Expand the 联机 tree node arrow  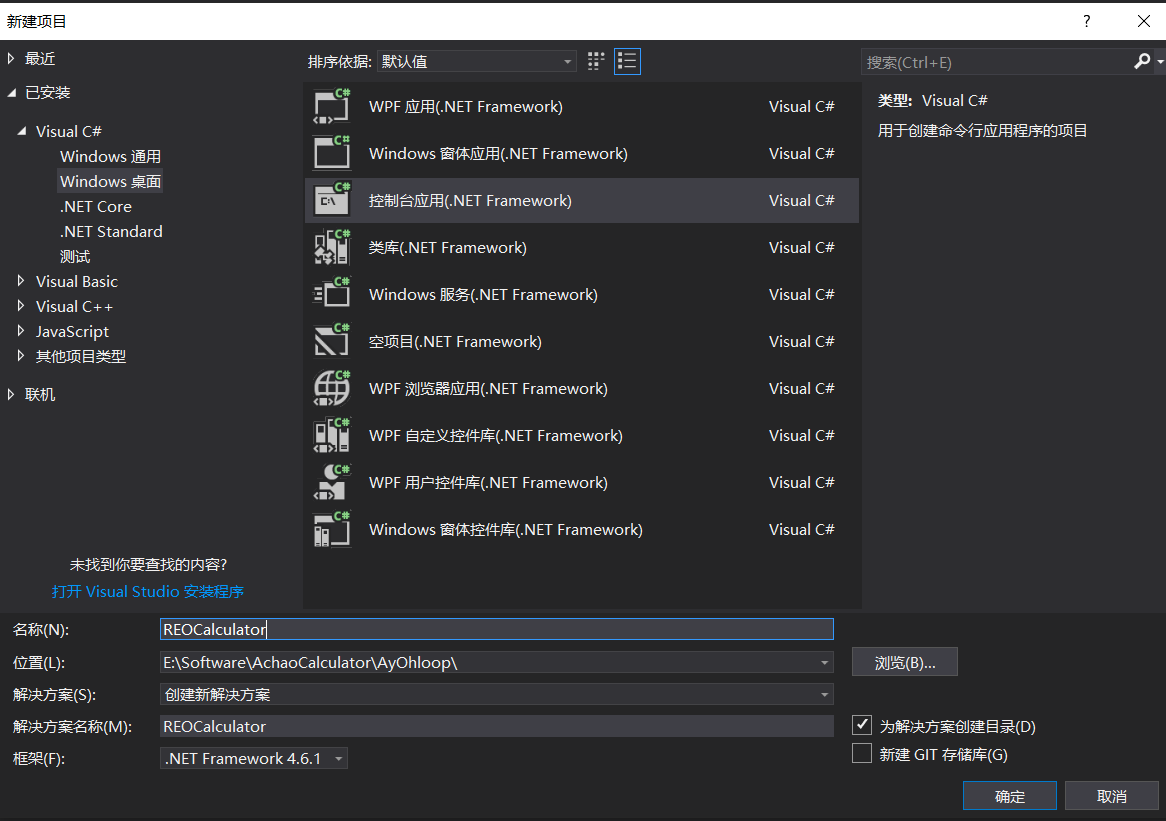click(11, 394)
